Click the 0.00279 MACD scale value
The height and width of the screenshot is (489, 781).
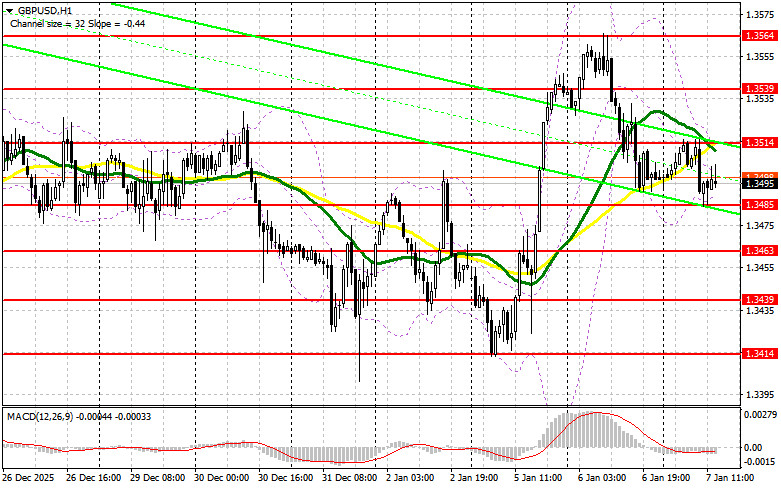pyautogui.click(x=760, y=414)
